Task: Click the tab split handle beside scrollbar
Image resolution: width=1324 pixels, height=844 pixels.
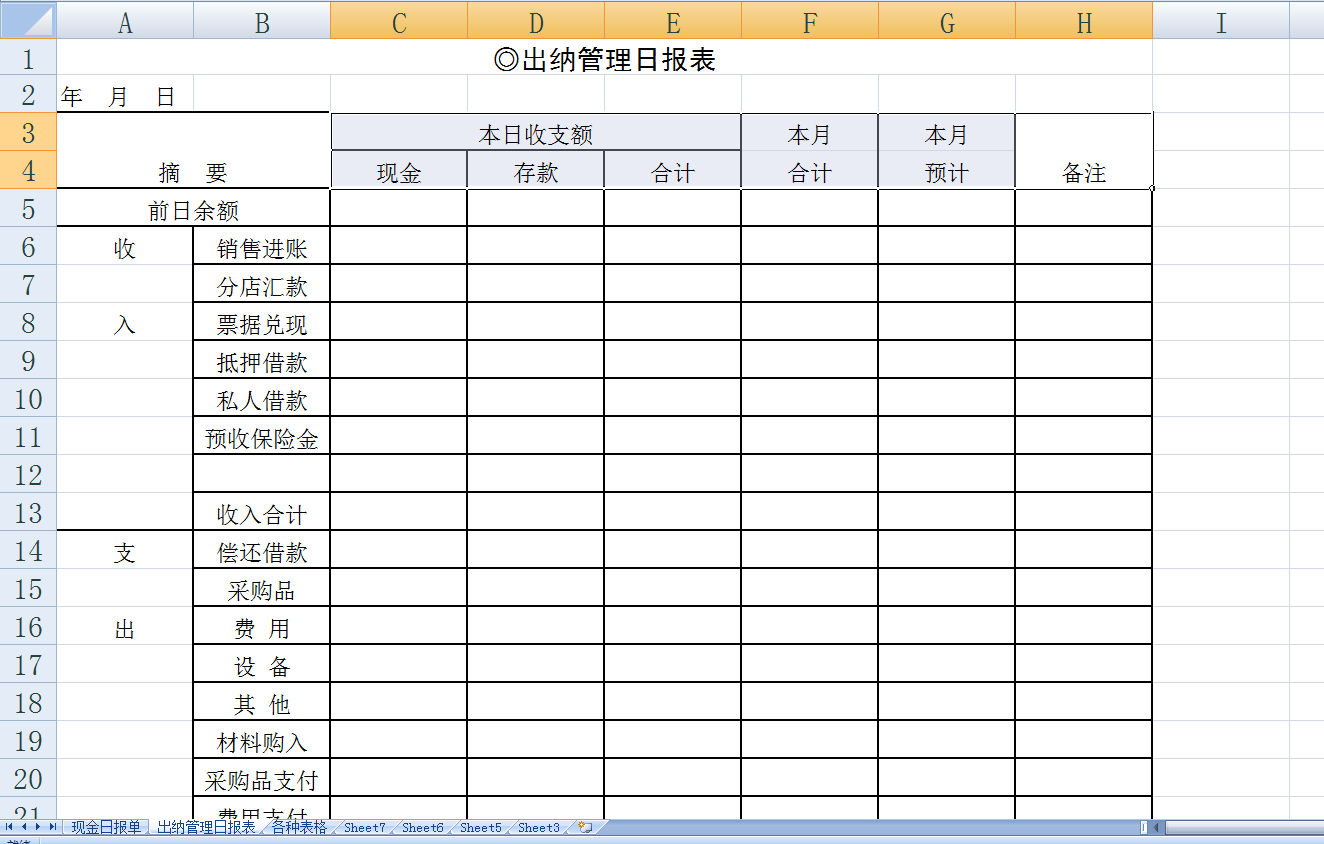Action: [x=1144, y=827]
